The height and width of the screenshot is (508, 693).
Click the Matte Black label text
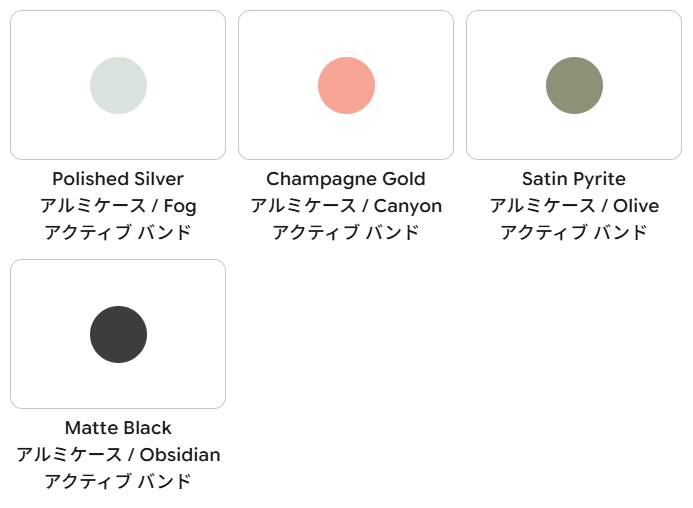point(118,428)
